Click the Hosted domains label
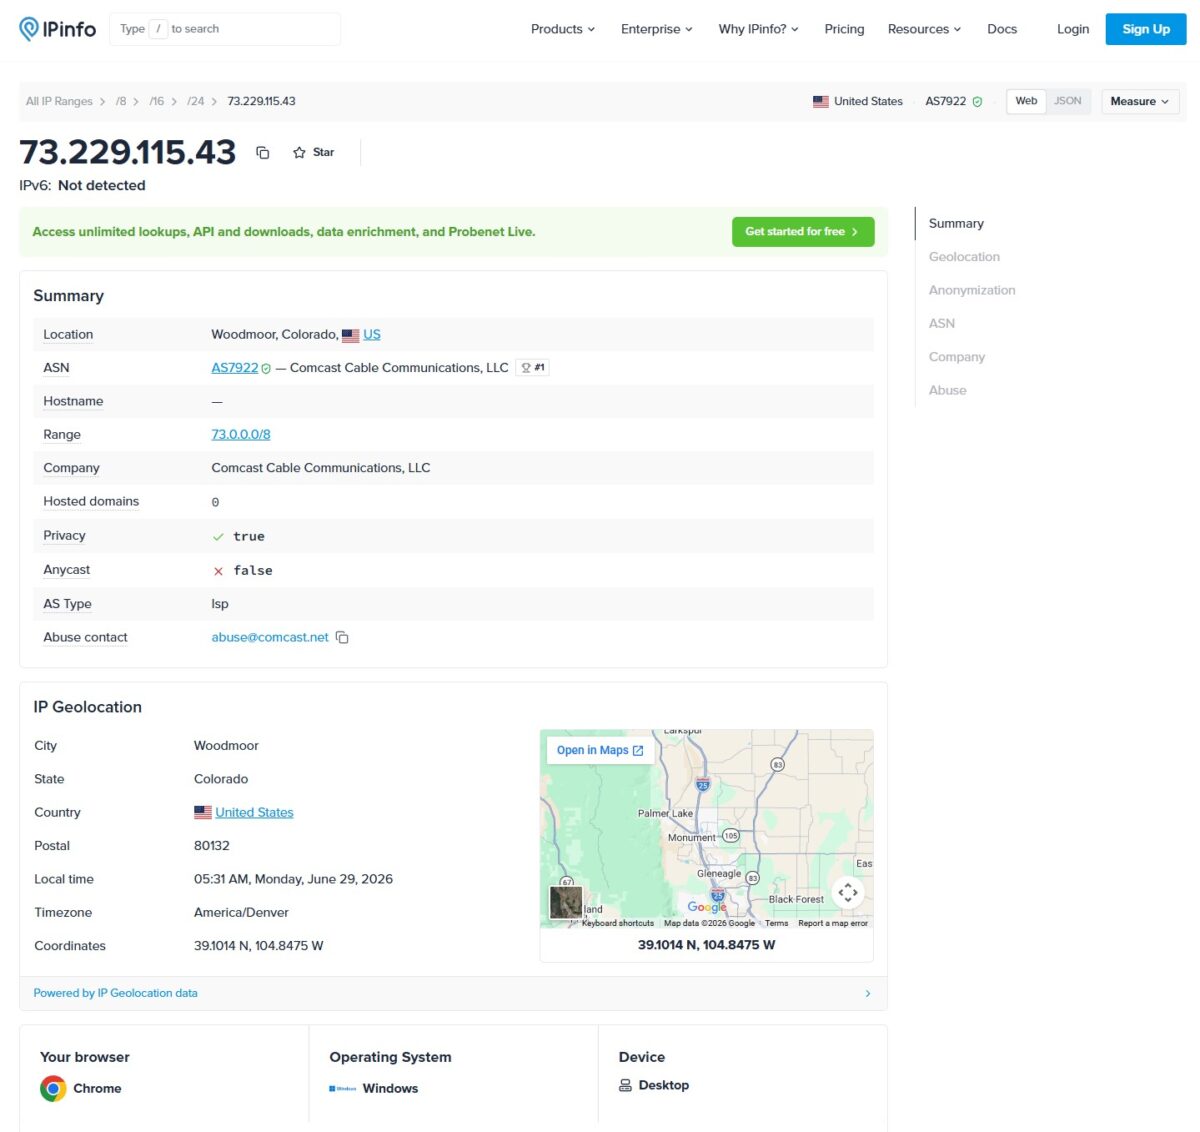Viewport: 1200px width, 1132px height. click(x=91, y=502)
